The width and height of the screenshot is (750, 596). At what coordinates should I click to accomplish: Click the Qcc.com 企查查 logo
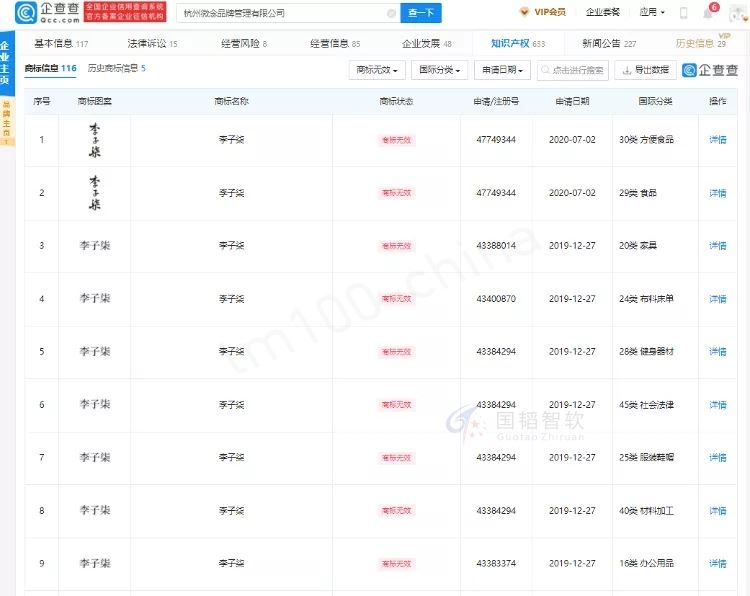coord(47,12)
